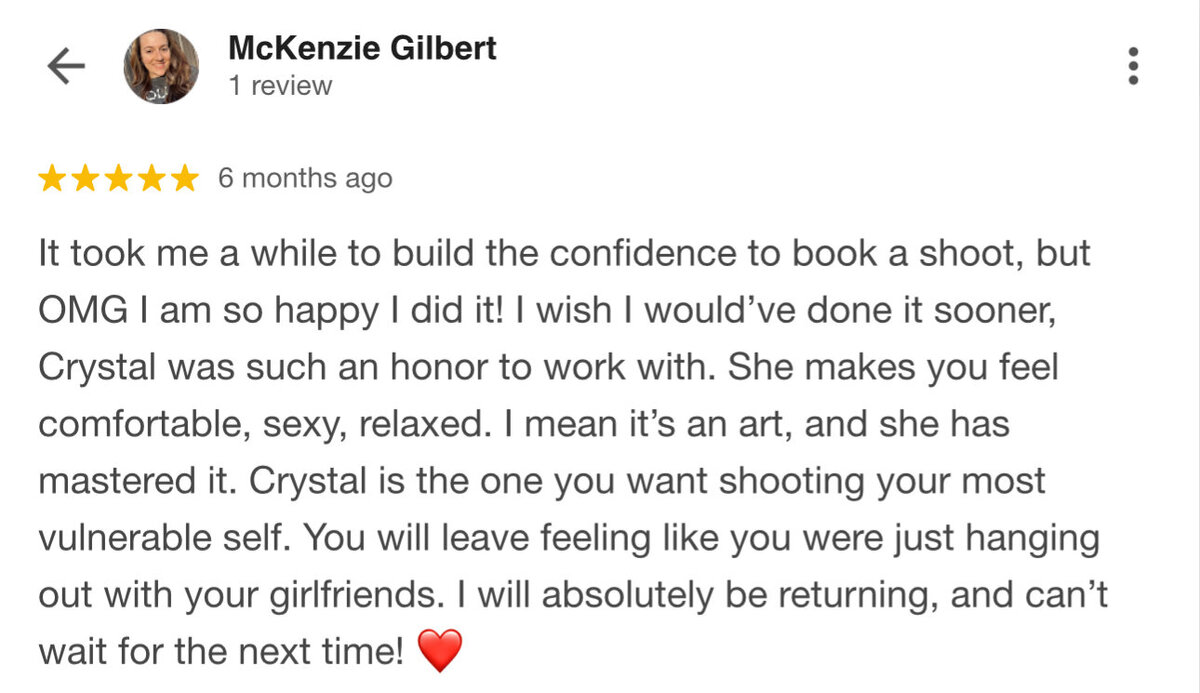Click the line starting 'comfortable, sexy, relaxed'
Image resolution: width=1200 pixels, height=693 pixels.
point(524,425)
